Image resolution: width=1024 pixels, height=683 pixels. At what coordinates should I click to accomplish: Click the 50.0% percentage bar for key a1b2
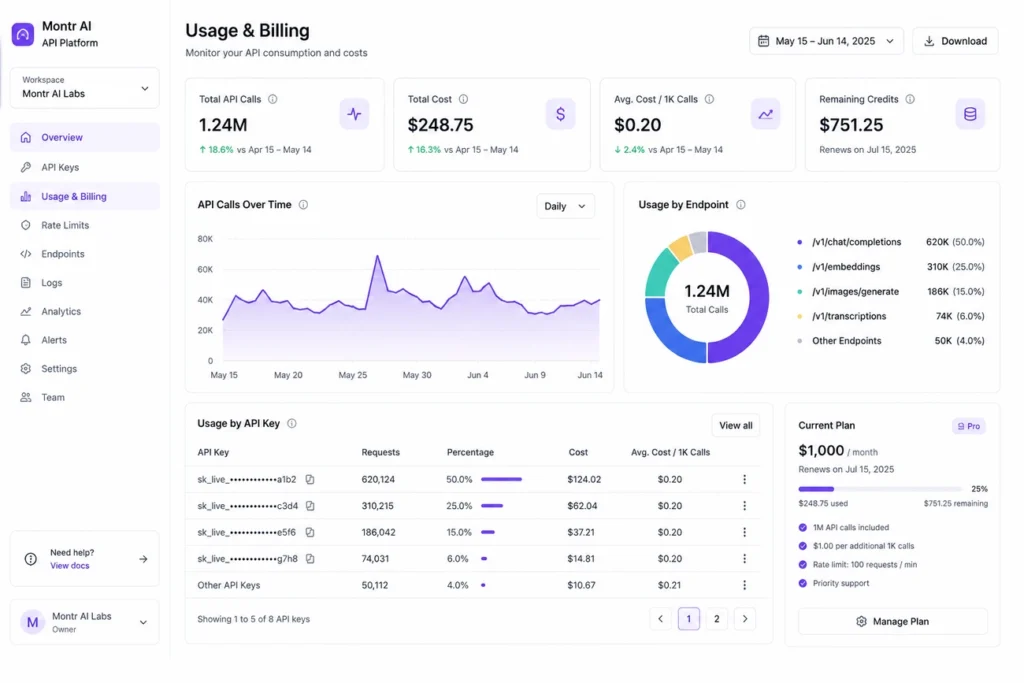(502, 479)
